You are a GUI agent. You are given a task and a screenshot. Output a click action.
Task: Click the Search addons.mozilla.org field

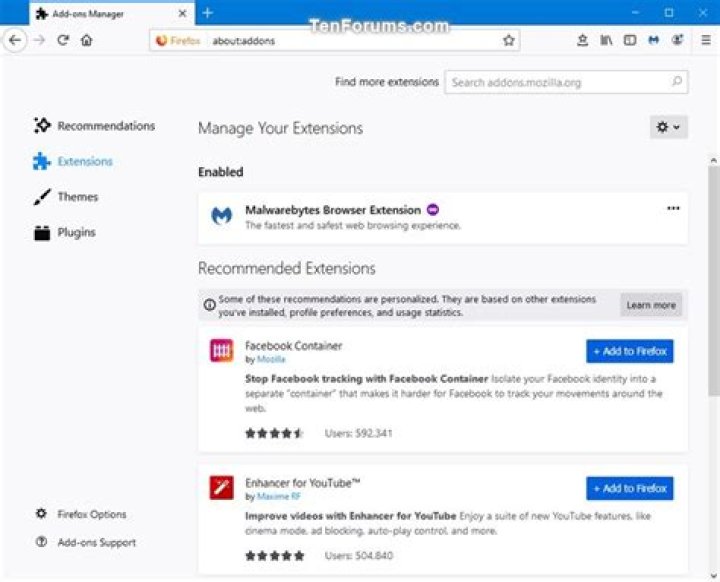pos(566,82)
